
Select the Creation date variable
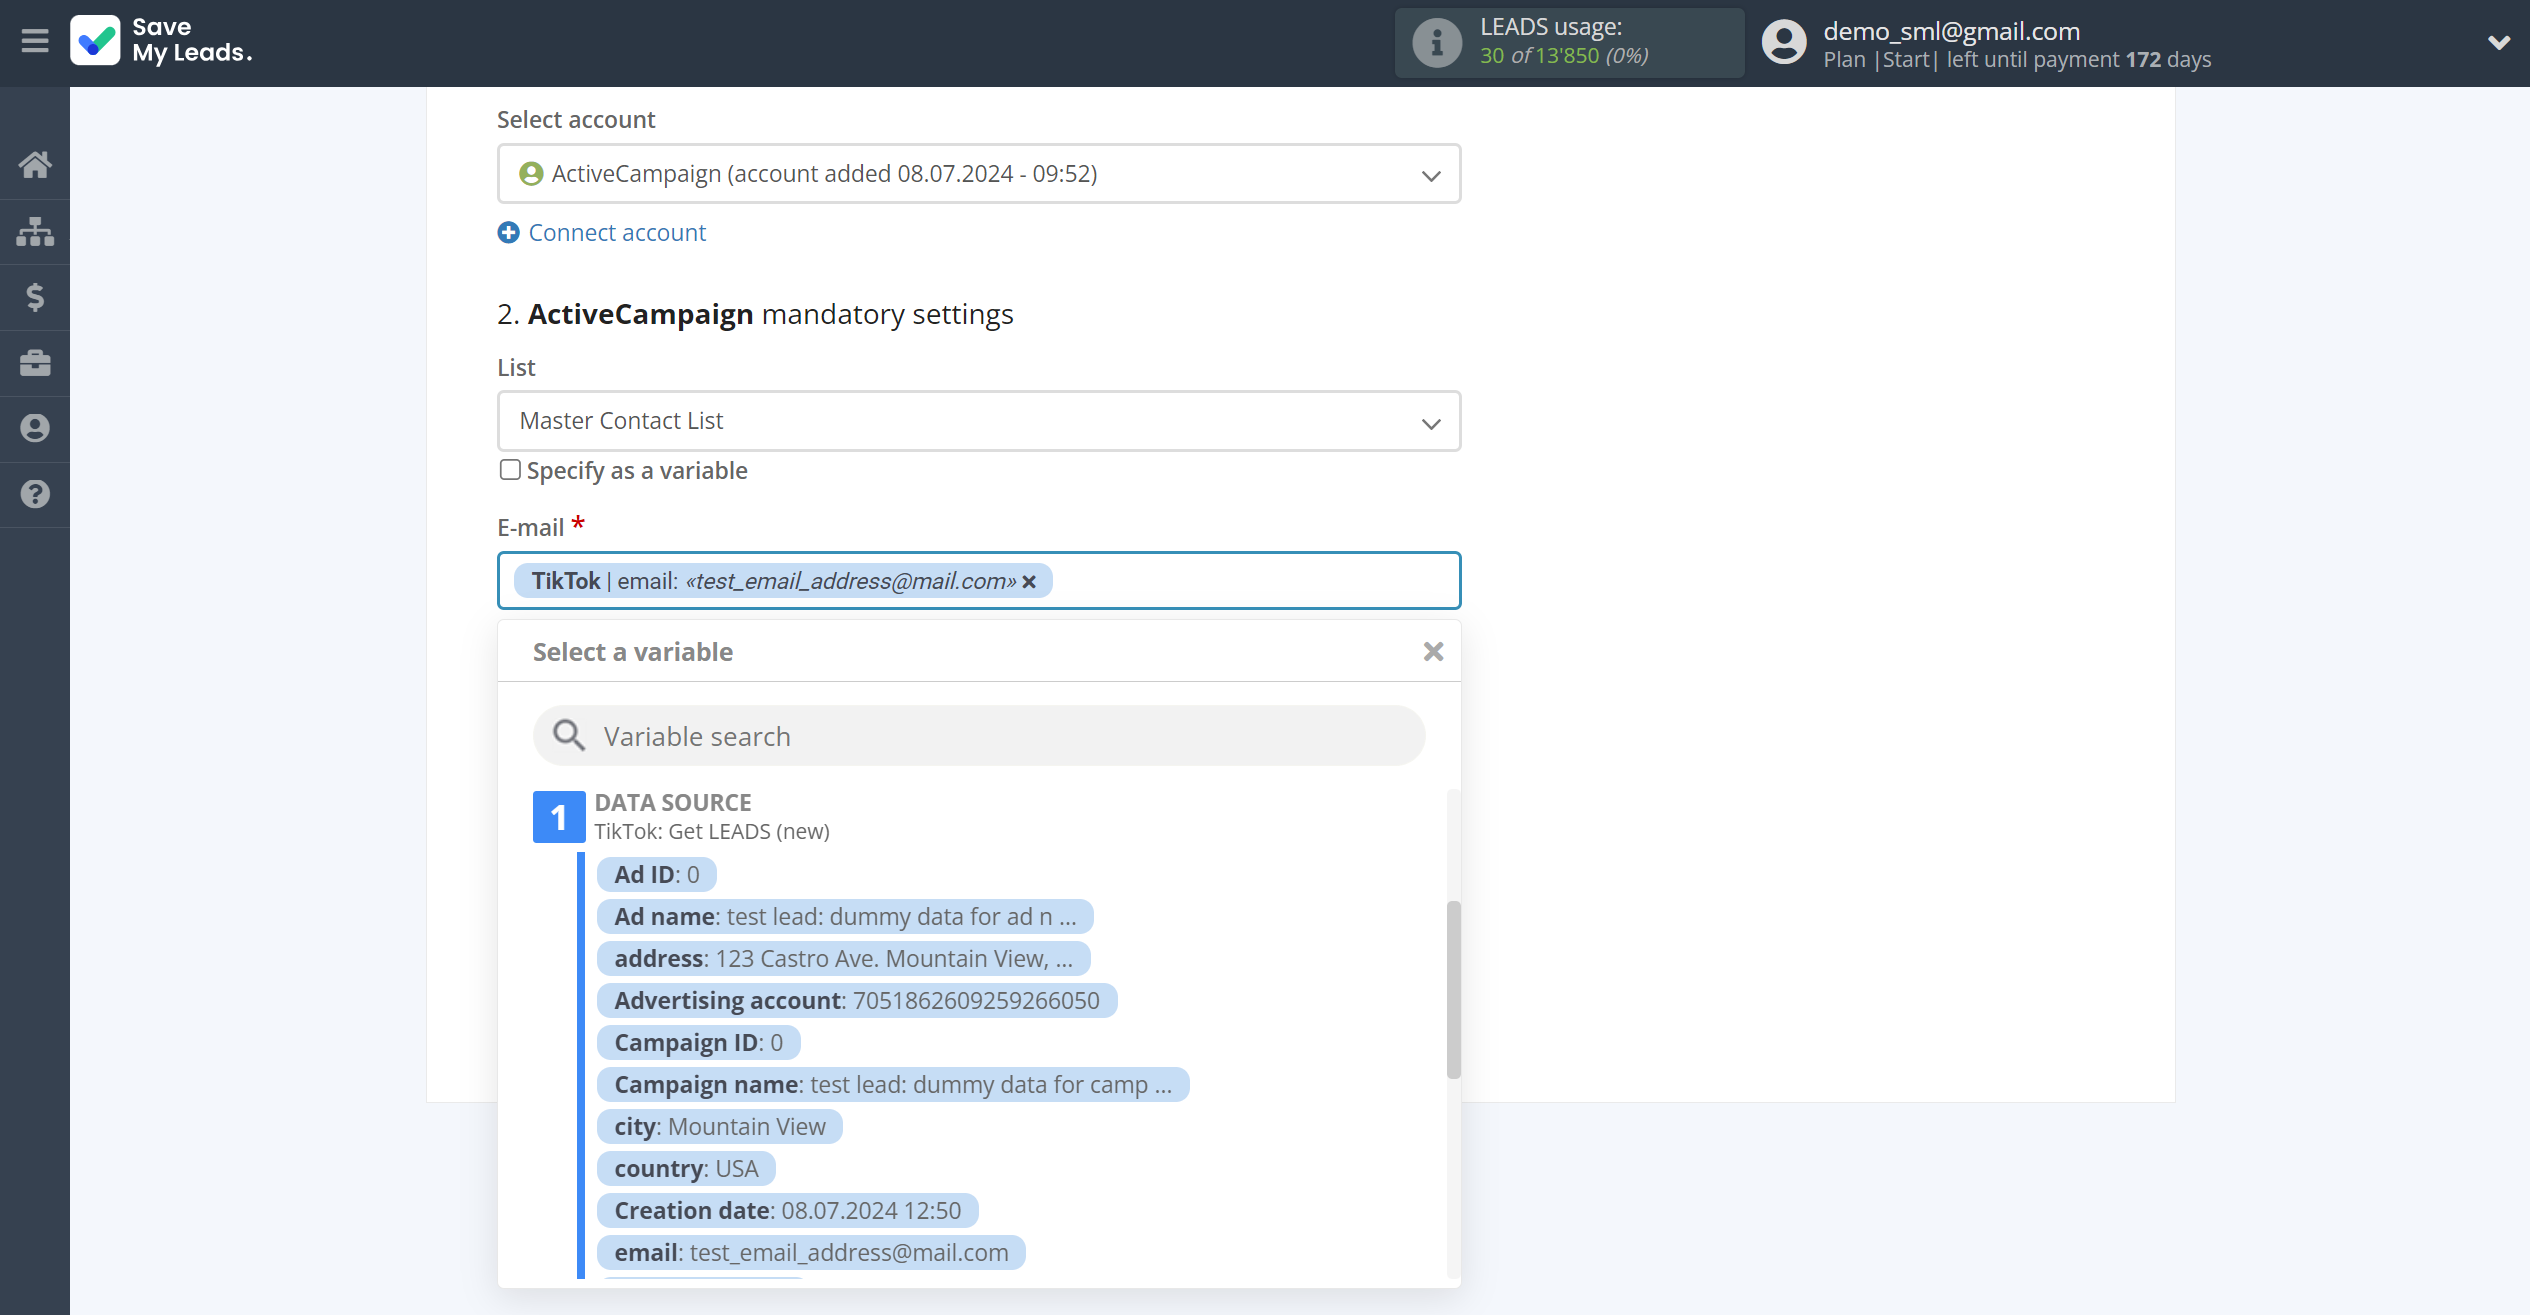pos(787,1211)
